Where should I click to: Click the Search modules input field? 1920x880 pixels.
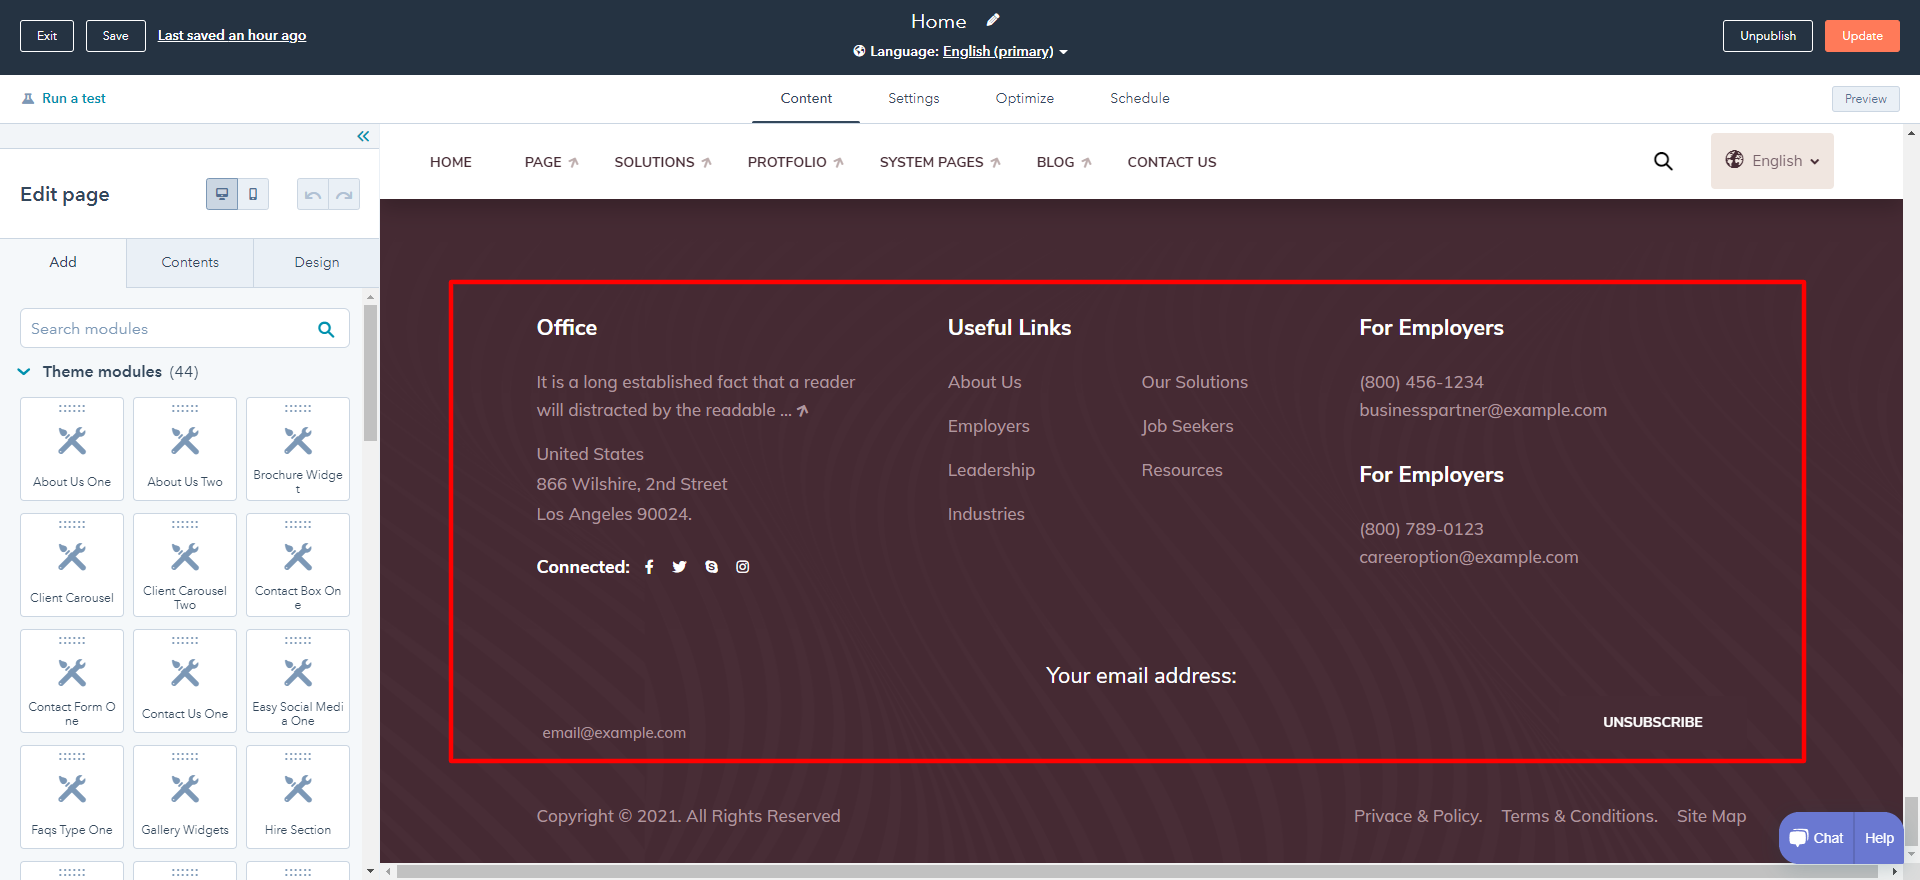click(x=170, y=329)
